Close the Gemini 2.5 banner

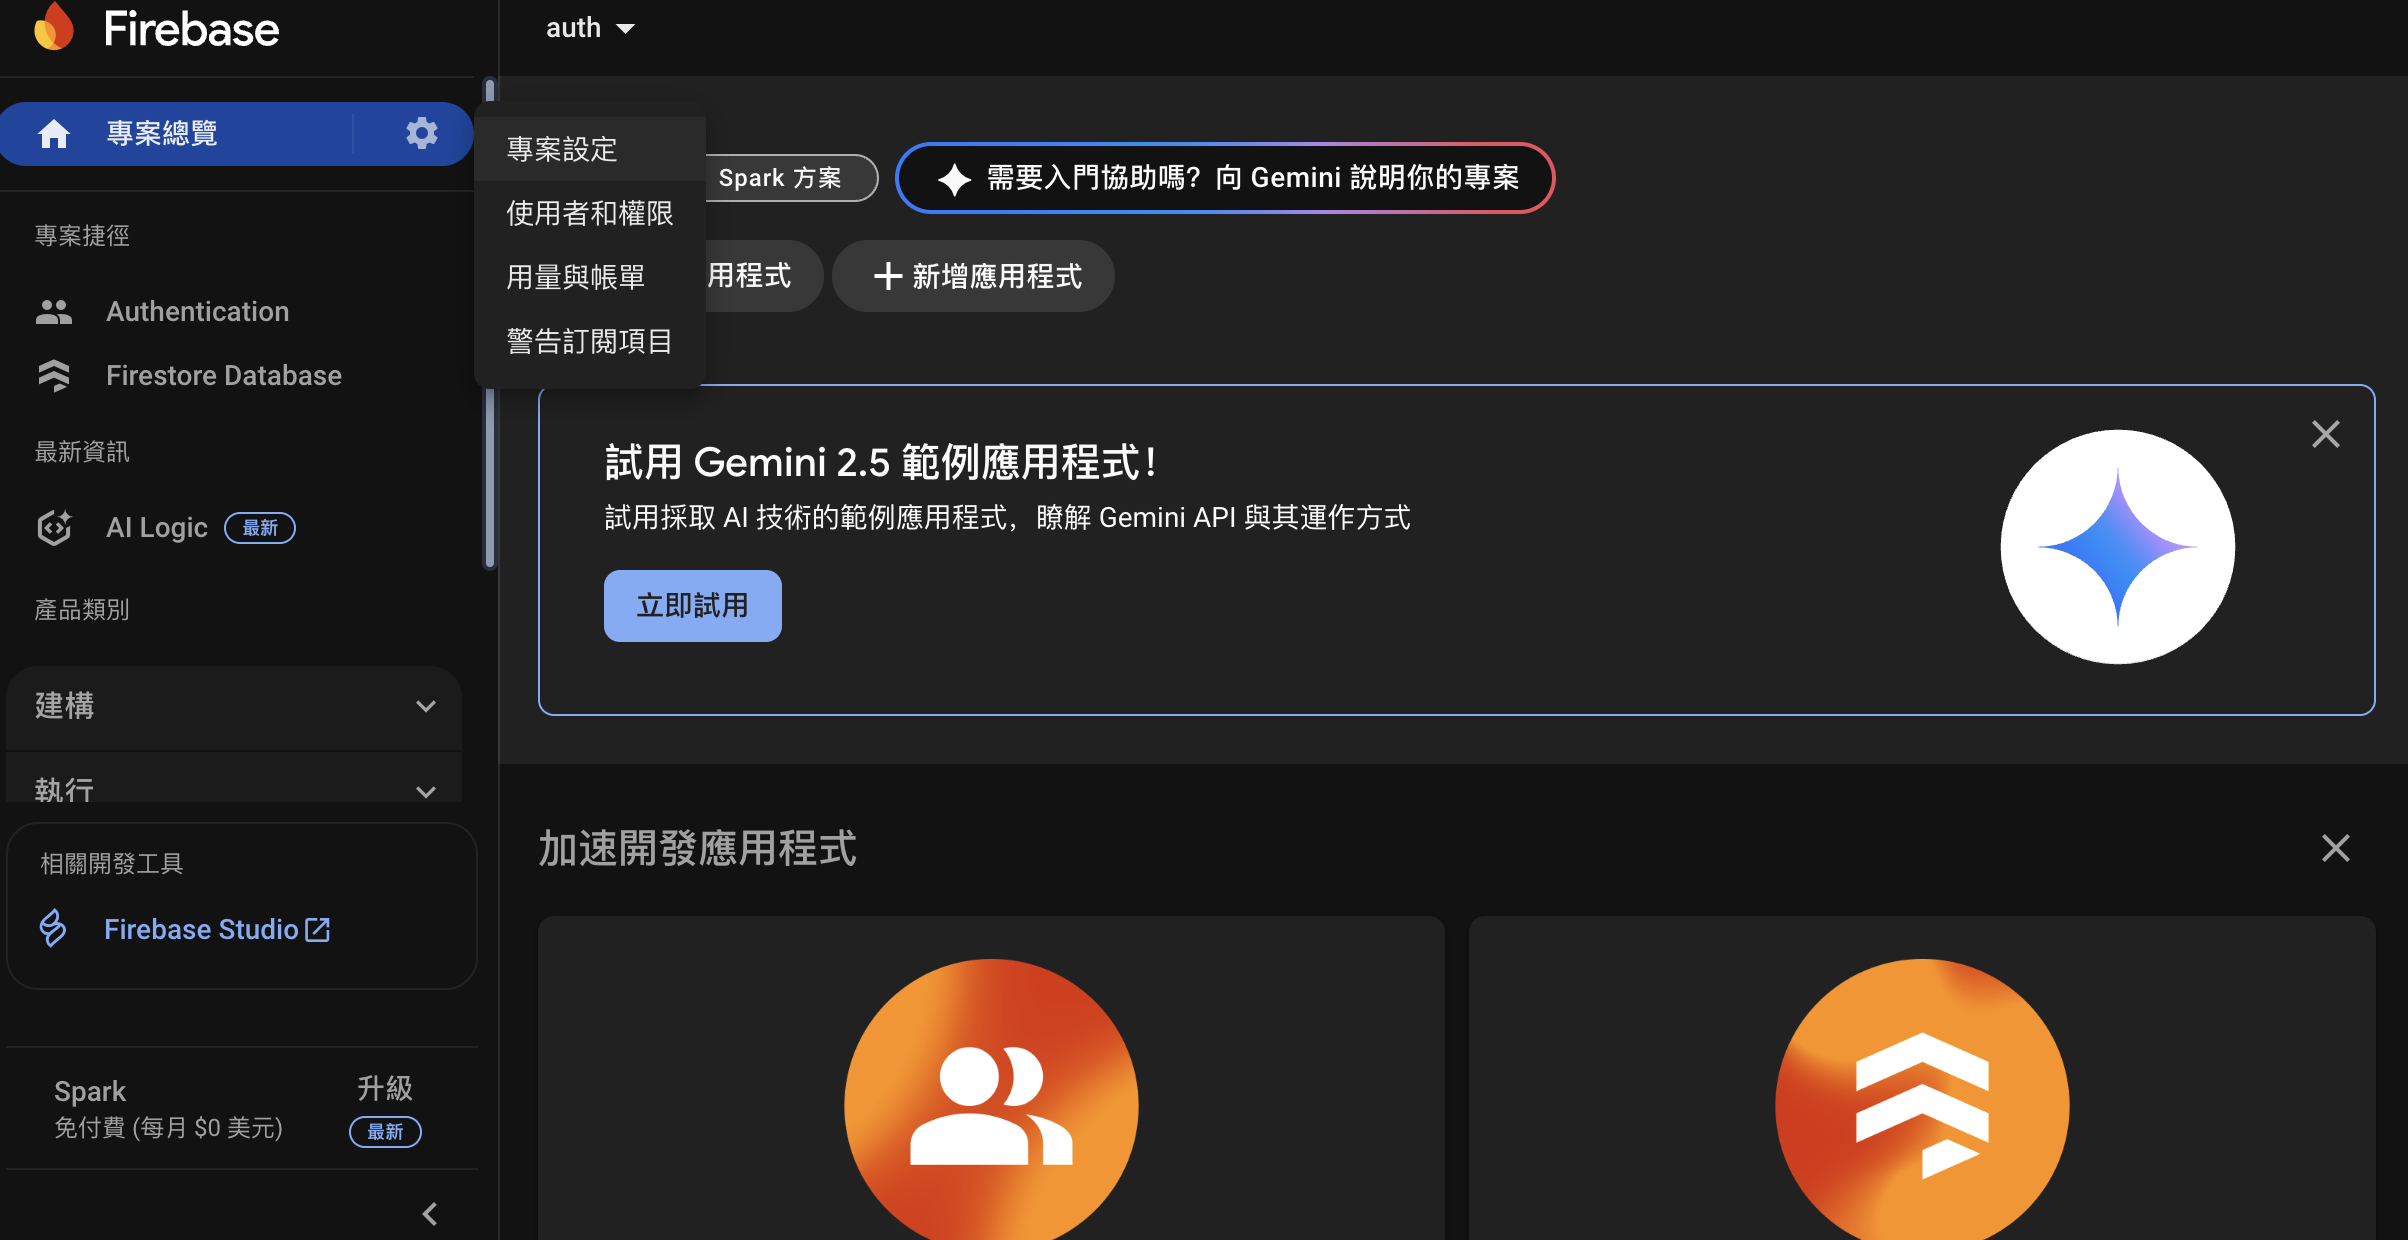click(2325, 434)
